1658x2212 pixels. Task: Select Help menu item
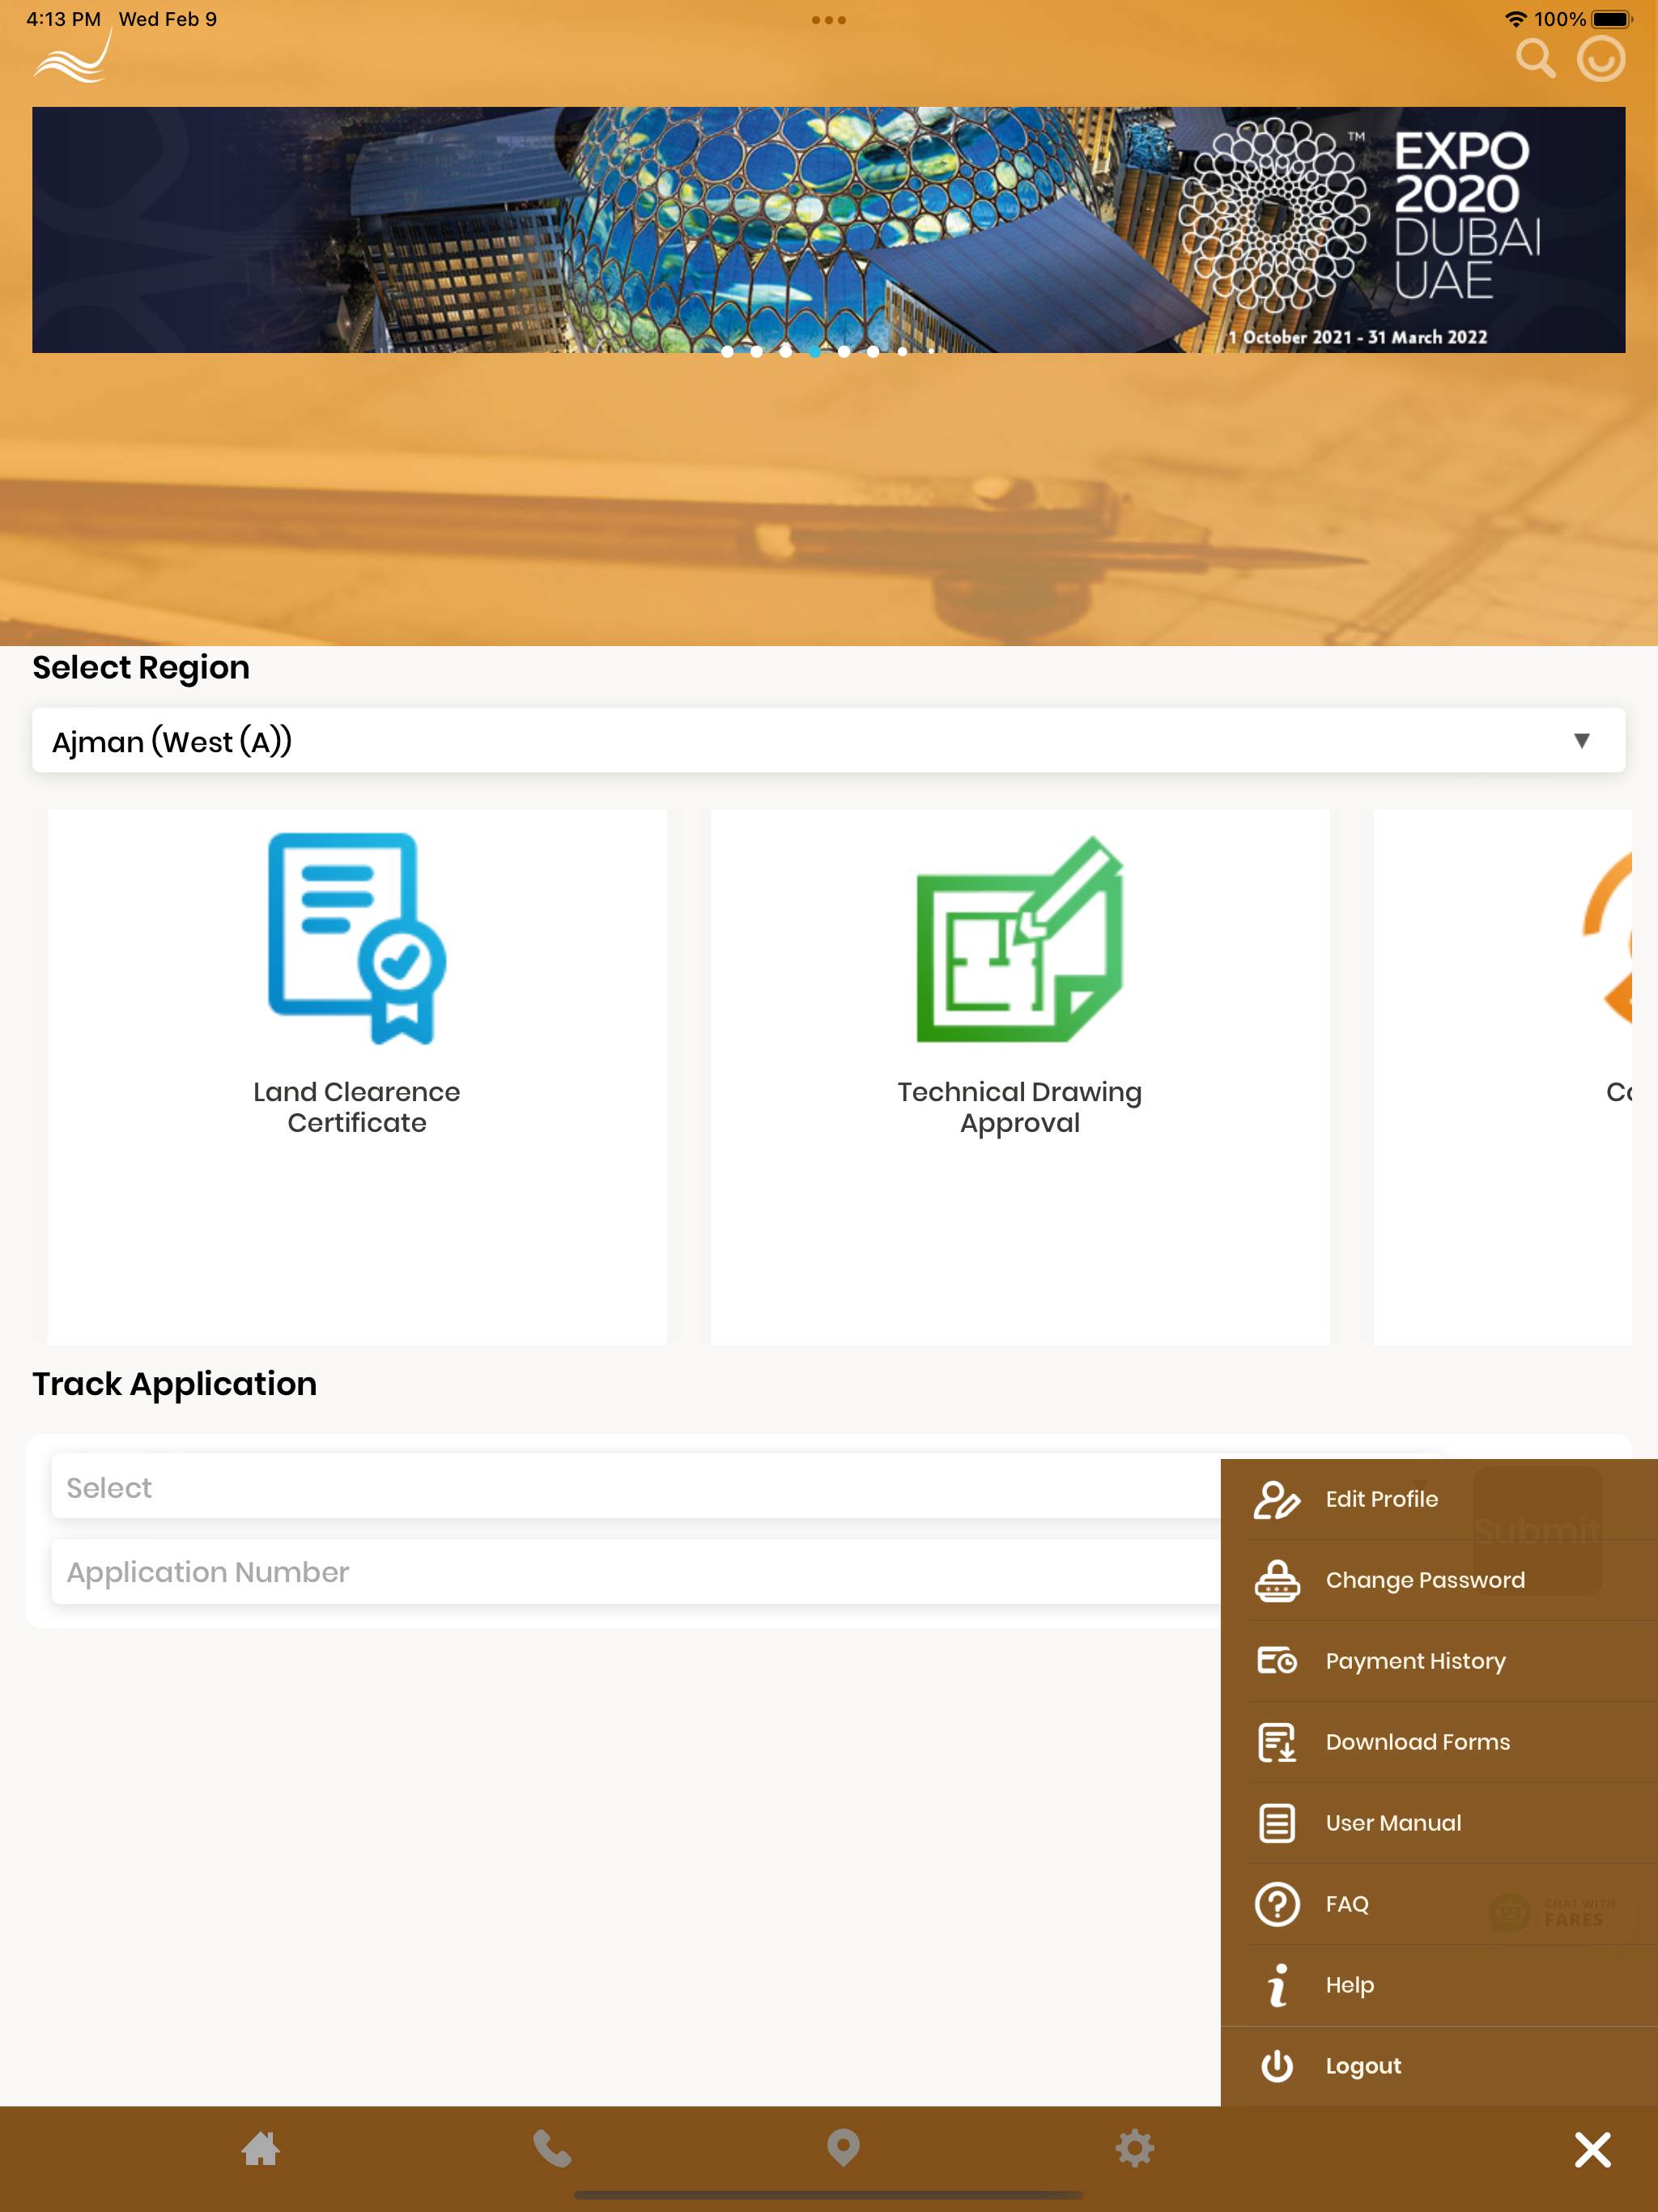(1439, 1985)
